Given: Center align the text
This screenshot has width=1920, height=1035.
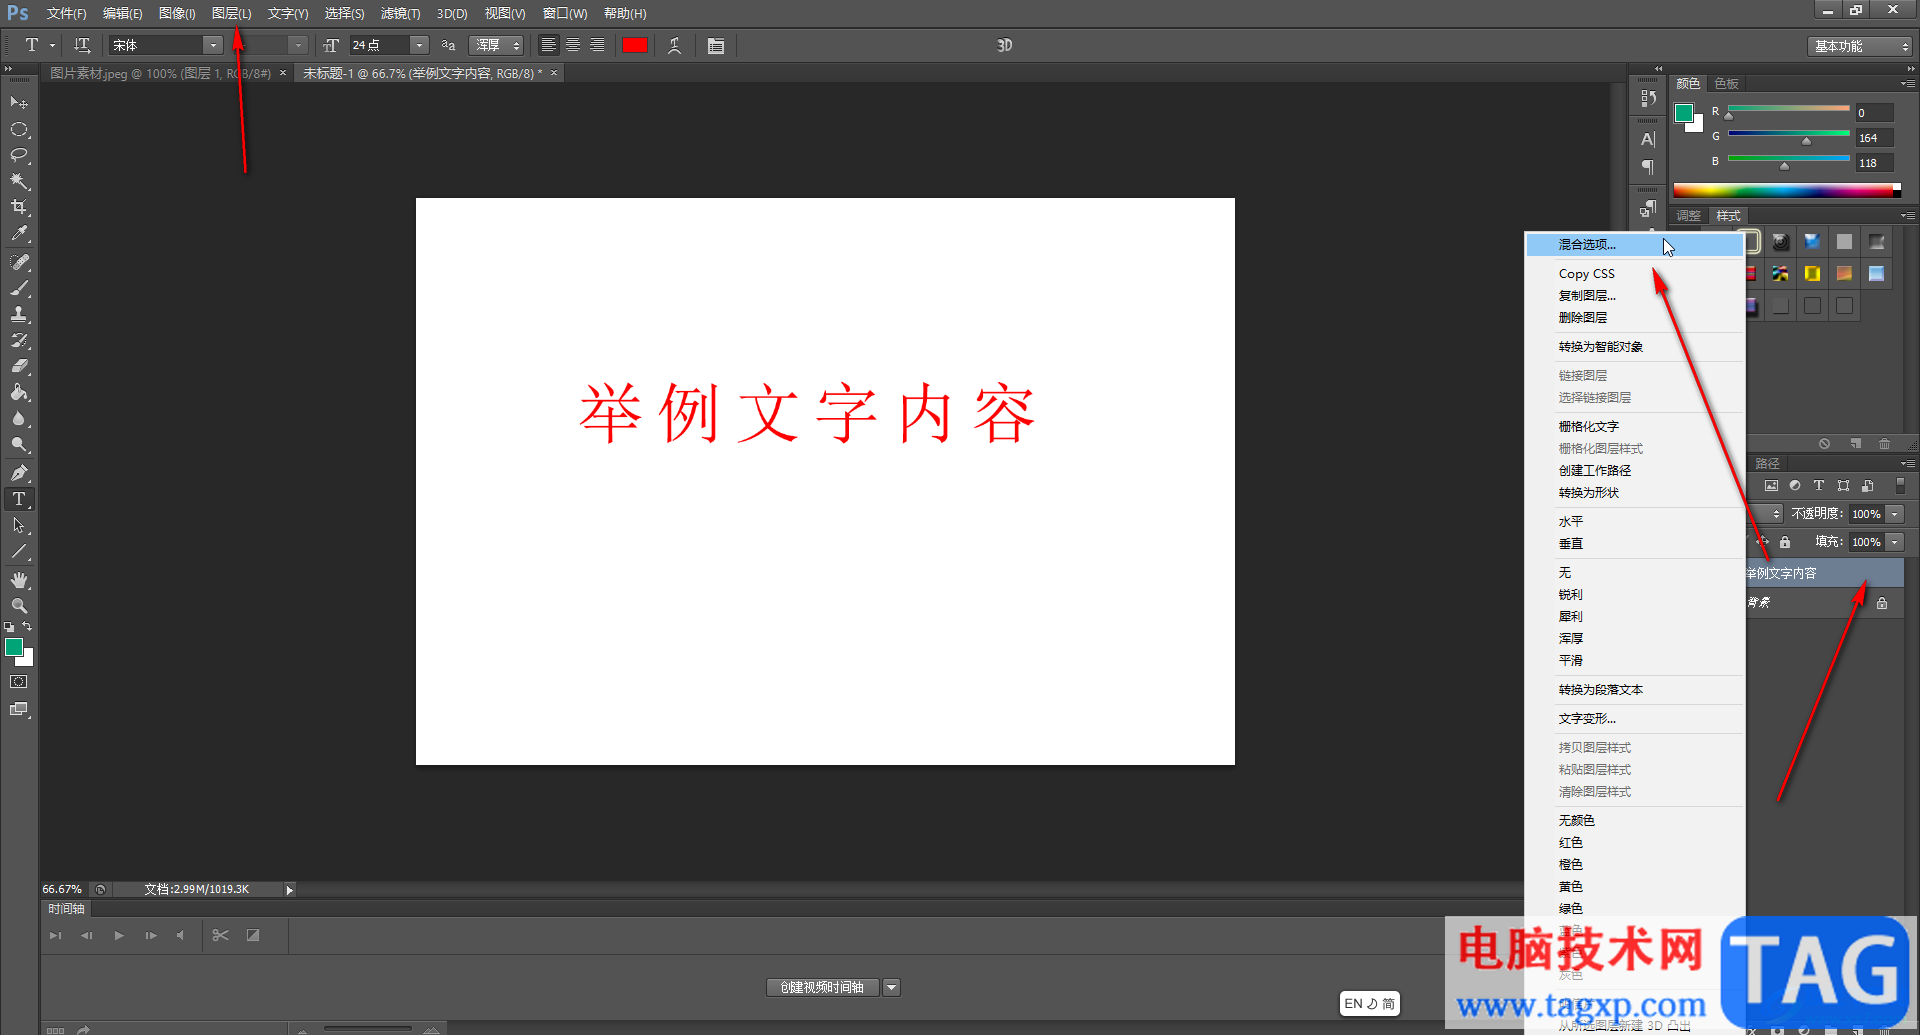Looking at the screenshot, I should click(x=573, y=45).
